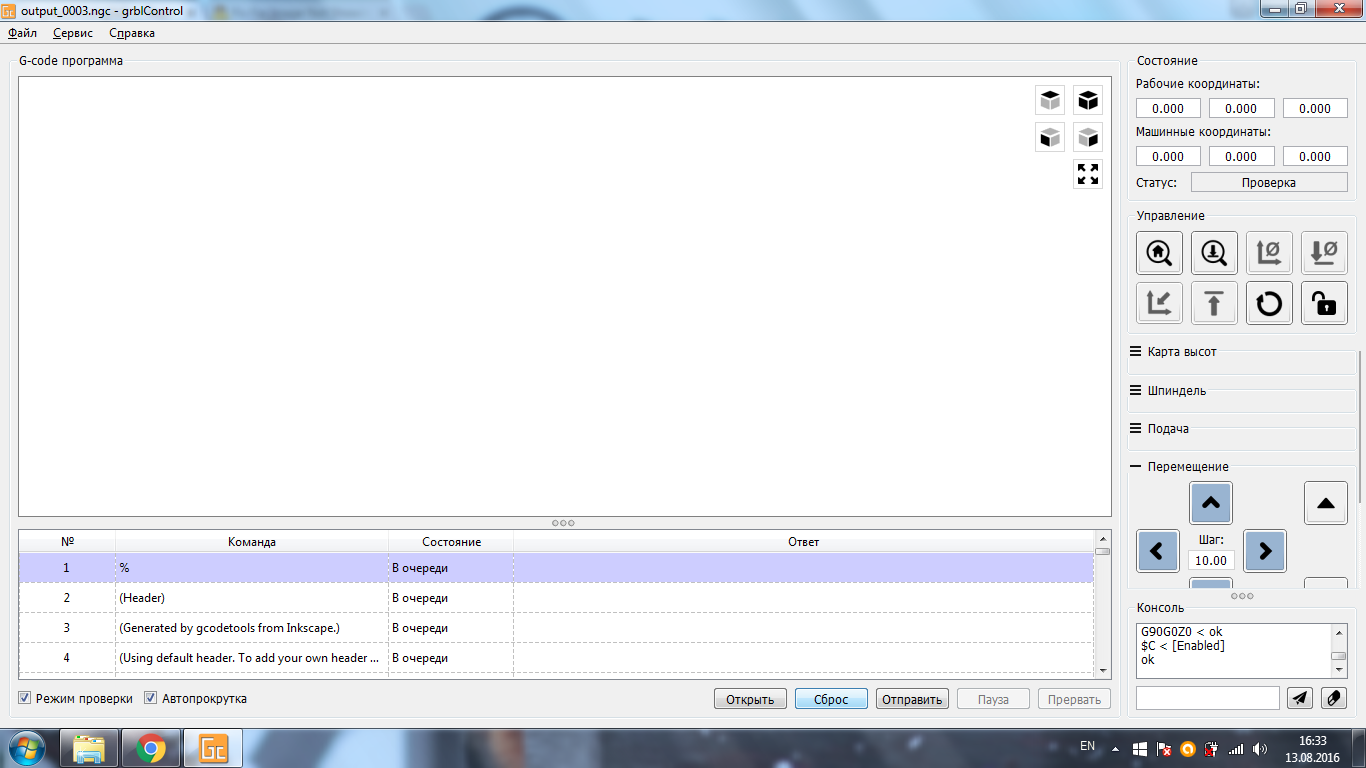This screenshot has height=768, width=1366.
Task: Jog Z axis up with triangle
Action: [x=1326, y=503]
